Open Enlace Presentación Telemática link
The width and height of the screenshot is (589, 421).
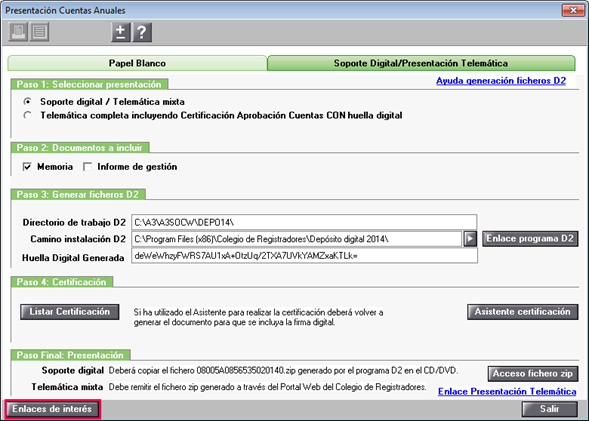pyautogui.click(x=507, y=391)
